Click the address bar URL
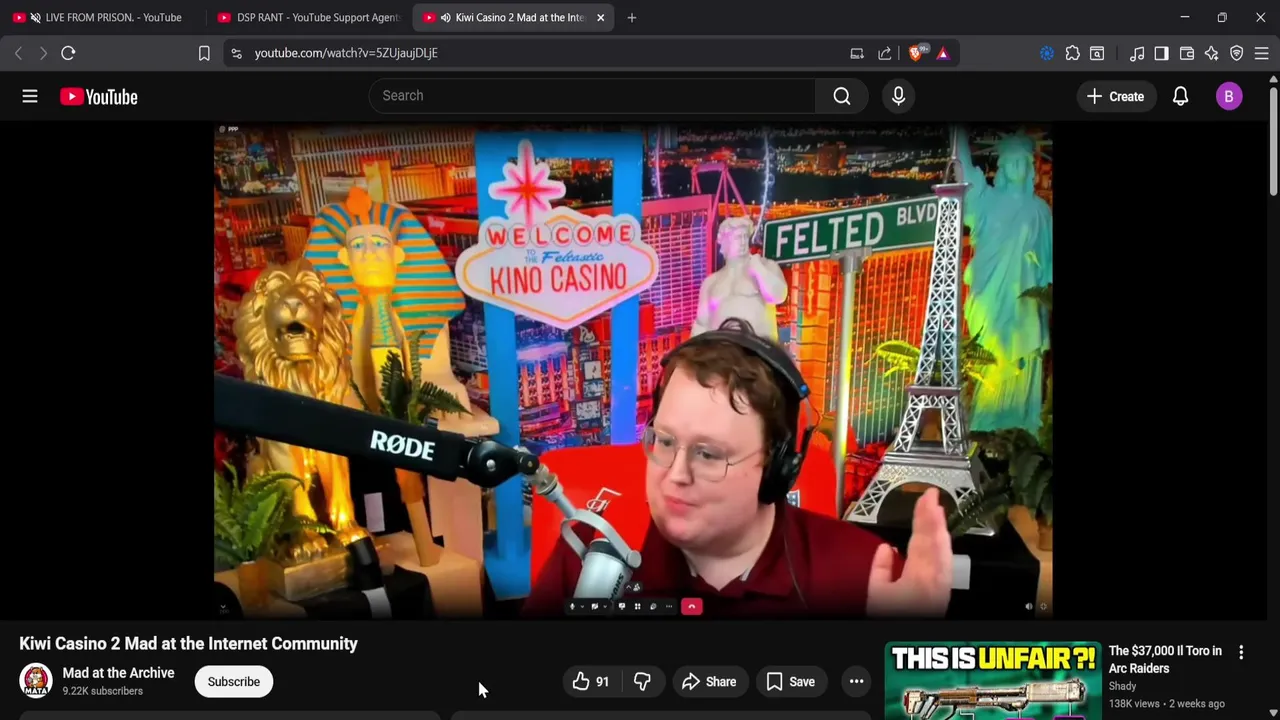This screenshot has height=720, width=1280. click(x=346, y=53)
